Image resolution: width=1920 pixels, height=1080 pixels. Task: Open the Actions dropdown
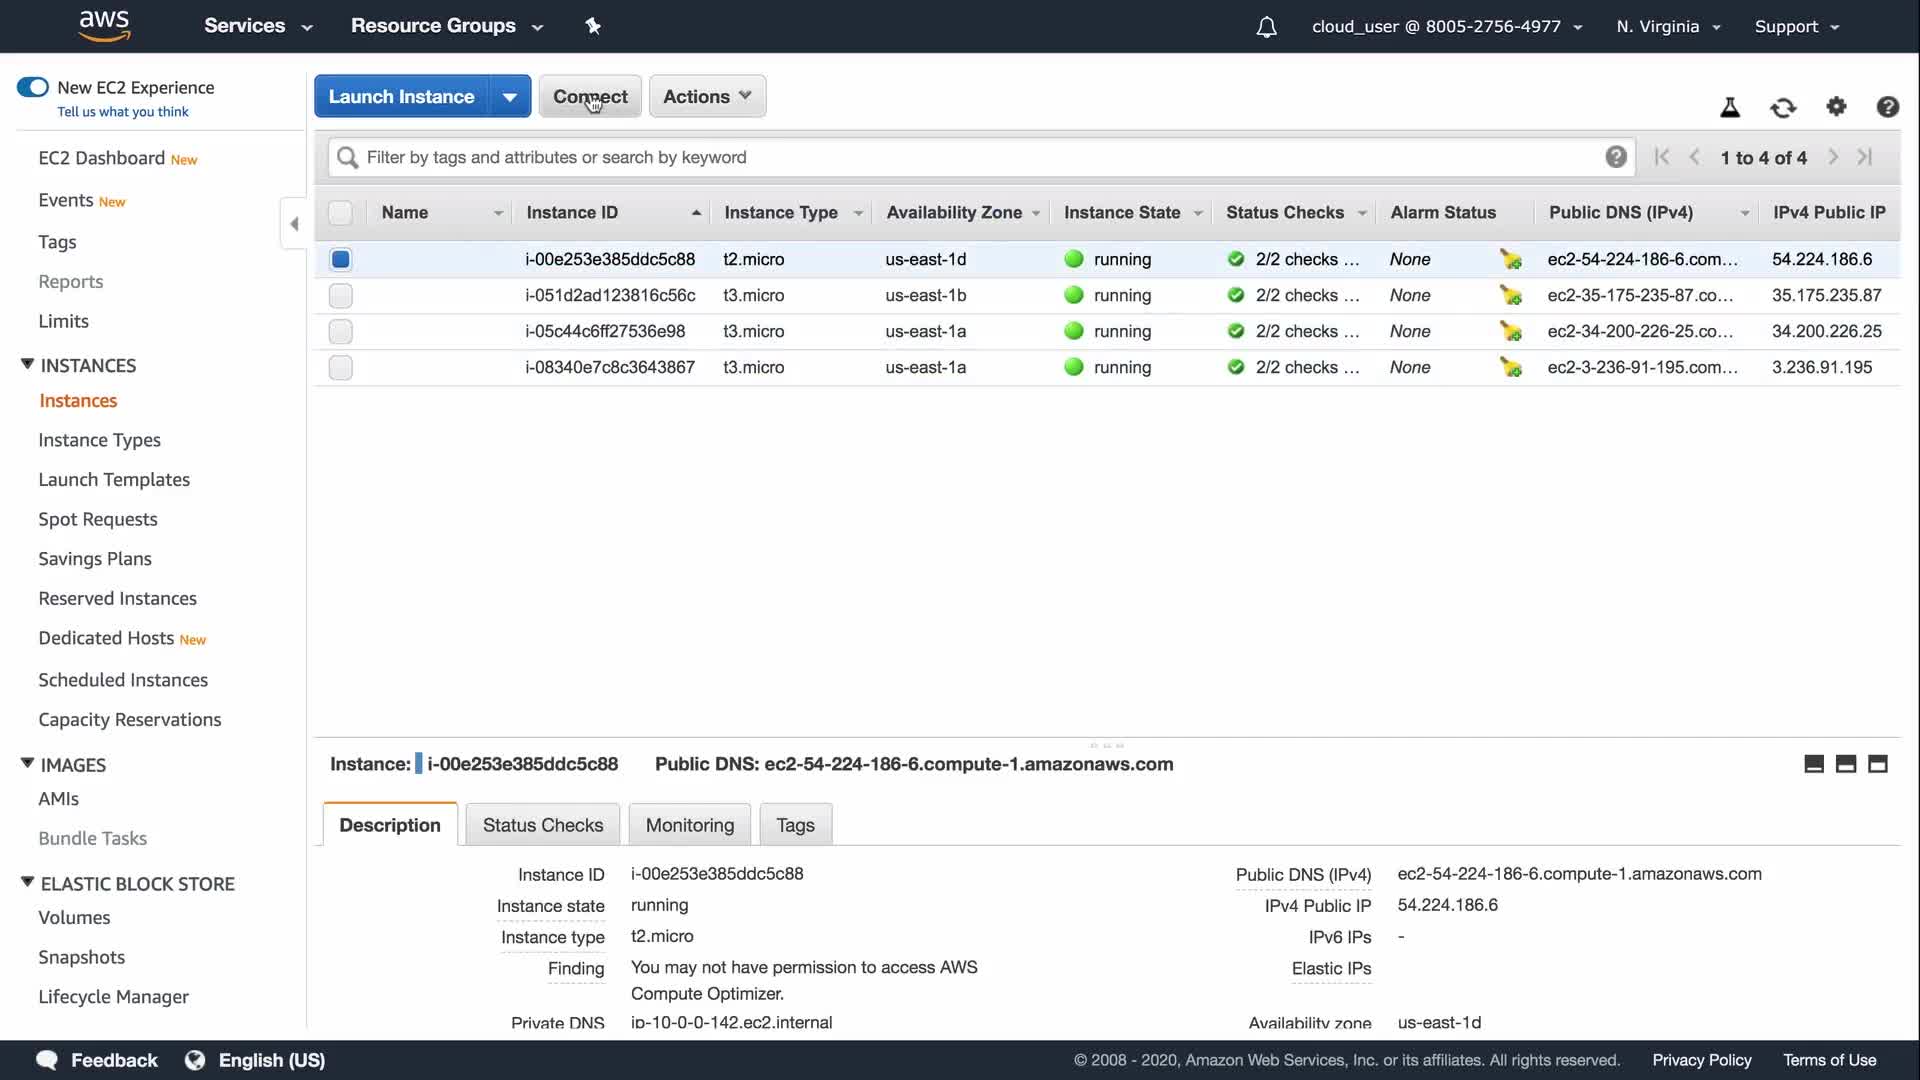point(707,97)
